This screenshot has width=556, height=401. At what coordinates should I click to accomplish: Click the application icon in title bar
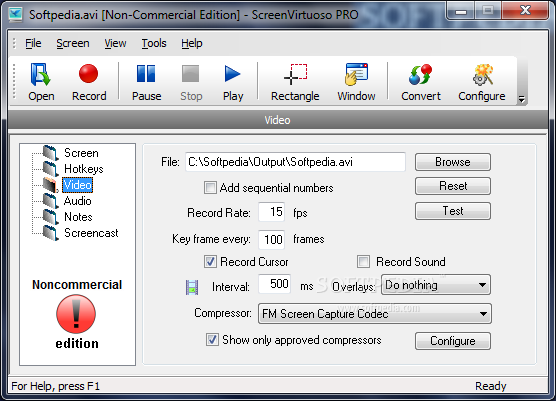[x=16, y=15]
